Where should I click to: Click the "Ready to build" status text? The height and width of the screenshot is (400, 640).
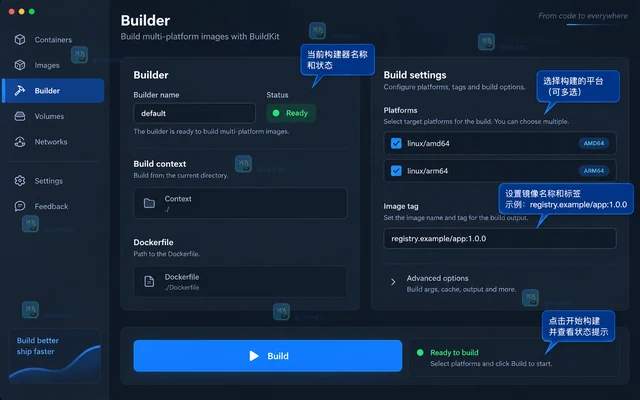pos(454,352)
